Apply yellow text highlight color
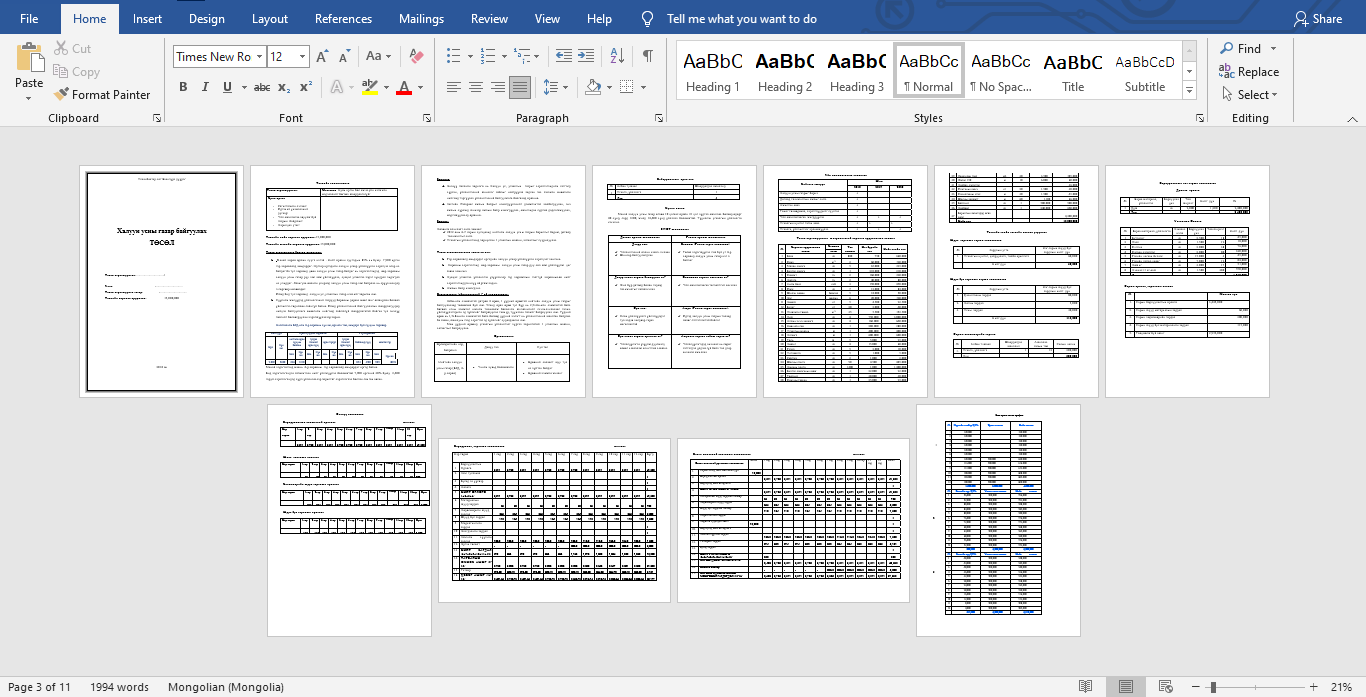1366x697 pixels. [x=368, y=87]
